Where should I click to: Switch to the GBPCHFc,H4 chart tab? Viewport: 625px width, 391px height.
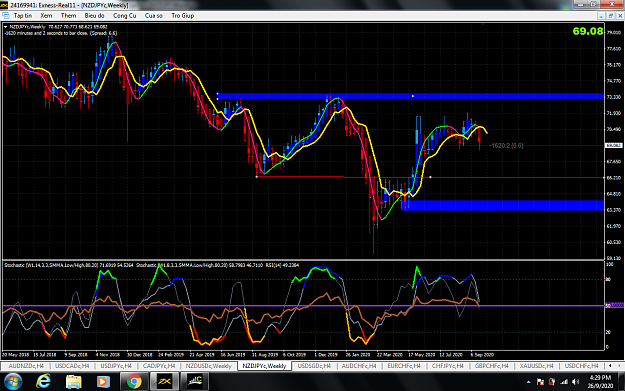[491, 366]
